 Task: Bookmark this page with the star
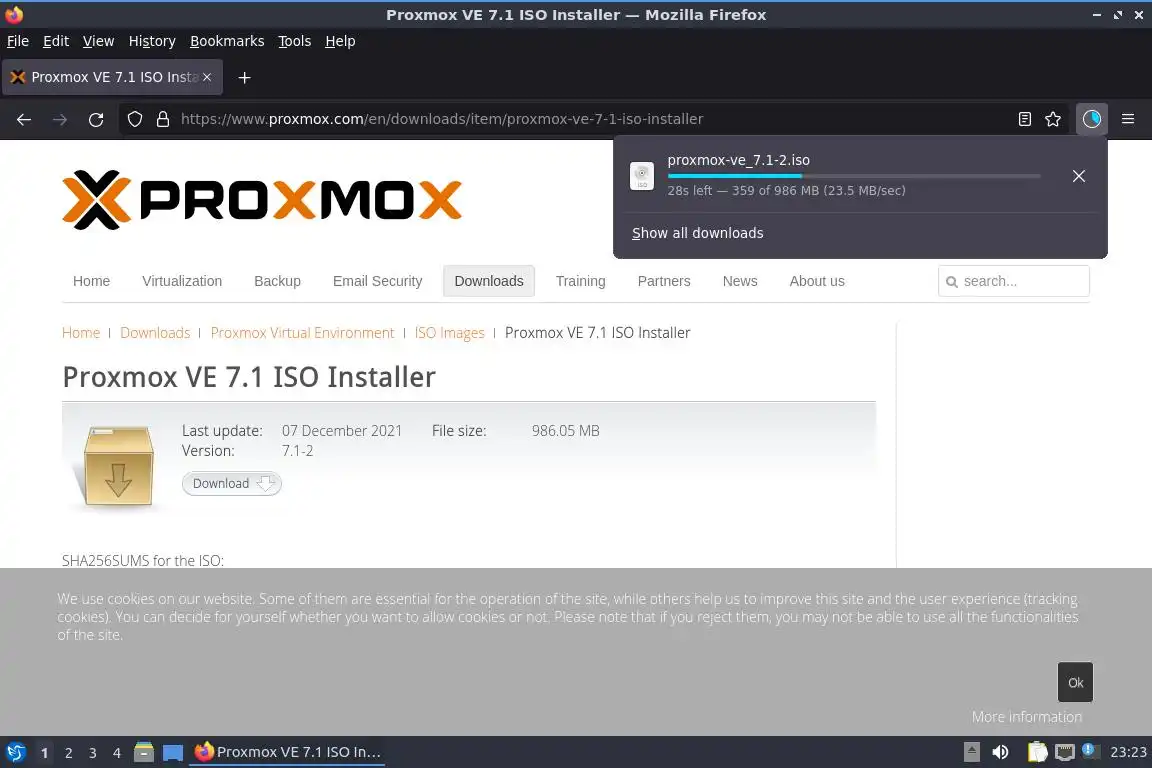click(1053, 119)
